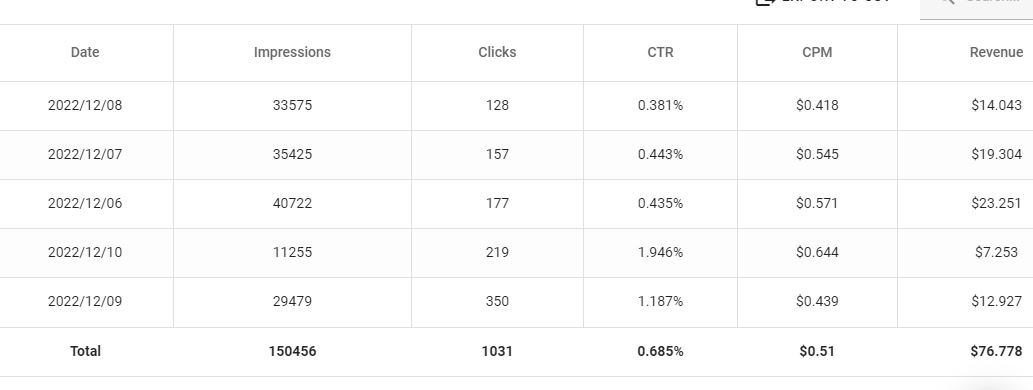
Task: Click the $76.778 total revenue cell
Action: click(996, 351)
